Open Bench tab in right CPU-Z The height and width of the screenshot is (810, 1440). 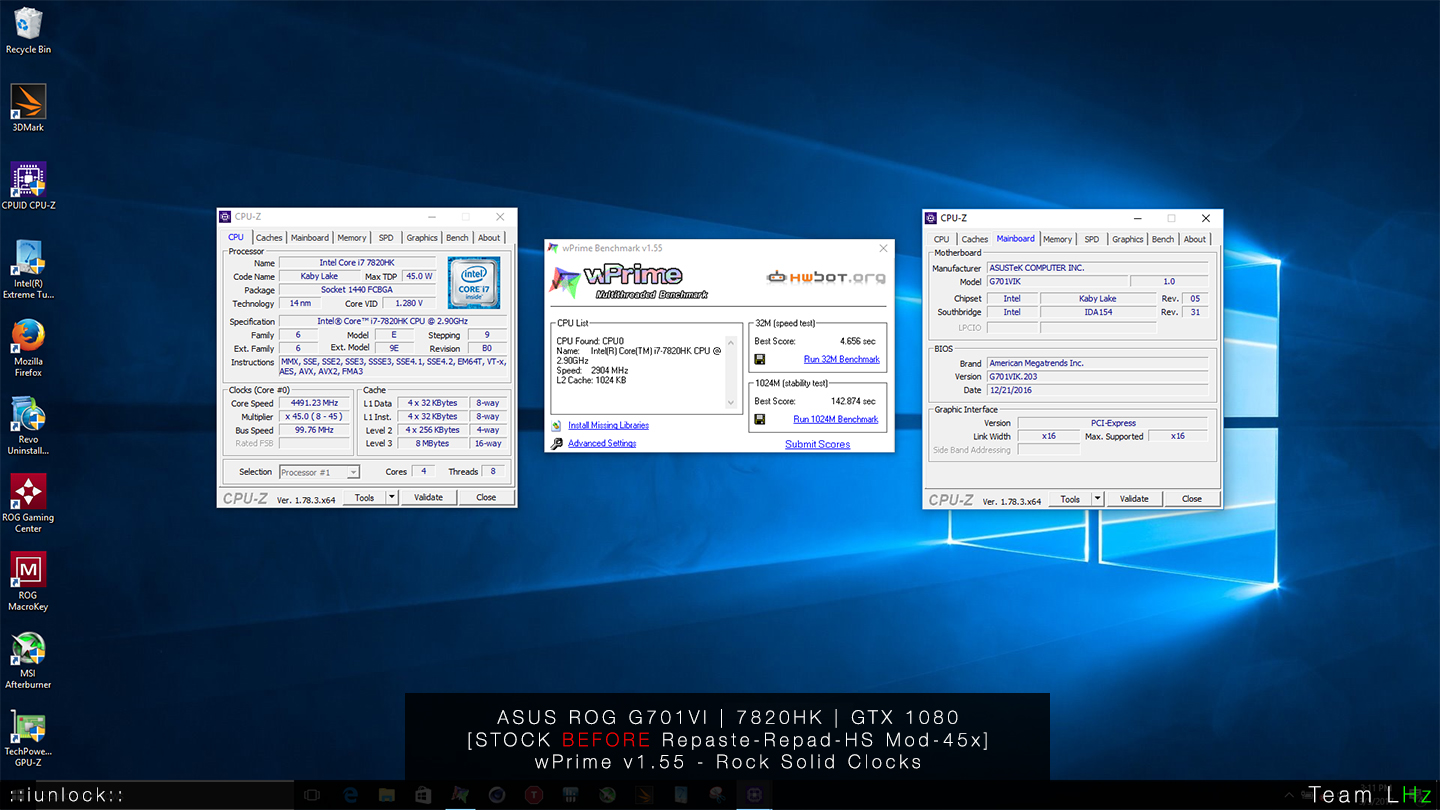[x=1163, y=239]
